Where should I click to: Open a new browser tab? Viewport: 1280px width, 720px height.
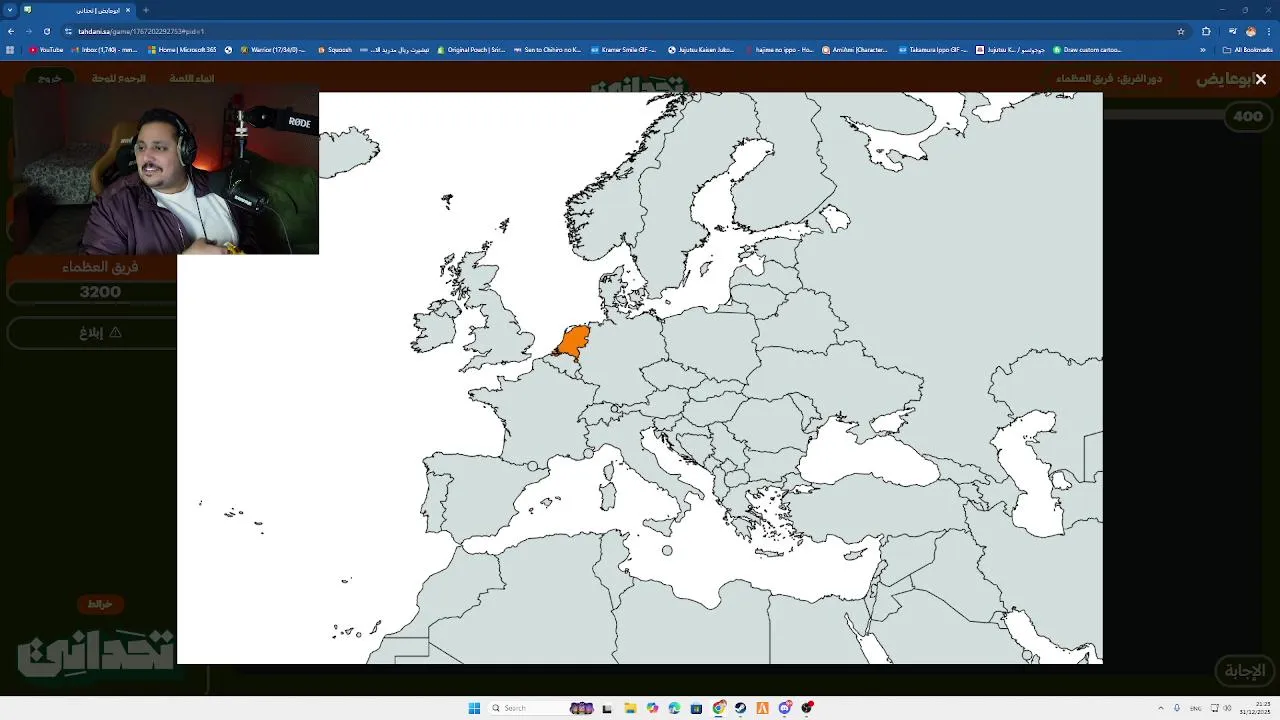click(146, 10)
